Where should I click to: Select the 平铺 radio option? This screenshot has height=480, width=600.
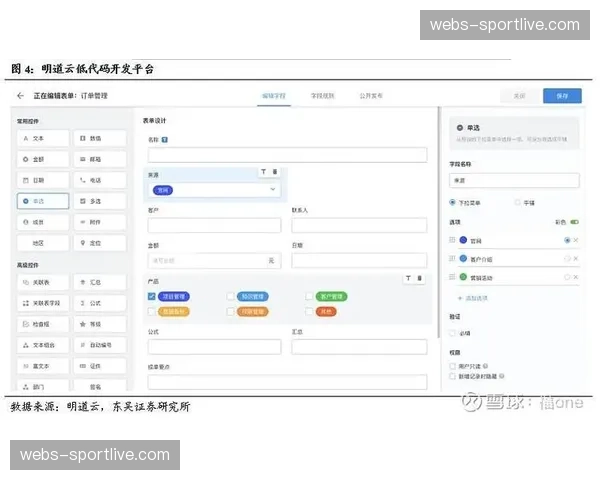tap(518, 202)
